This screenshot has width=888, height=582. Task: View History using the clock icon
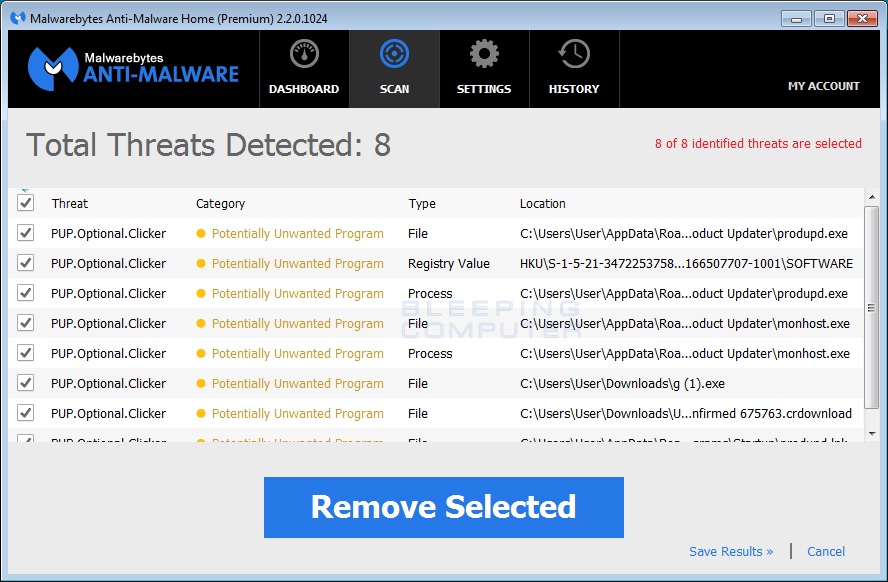tap(573, 53)
